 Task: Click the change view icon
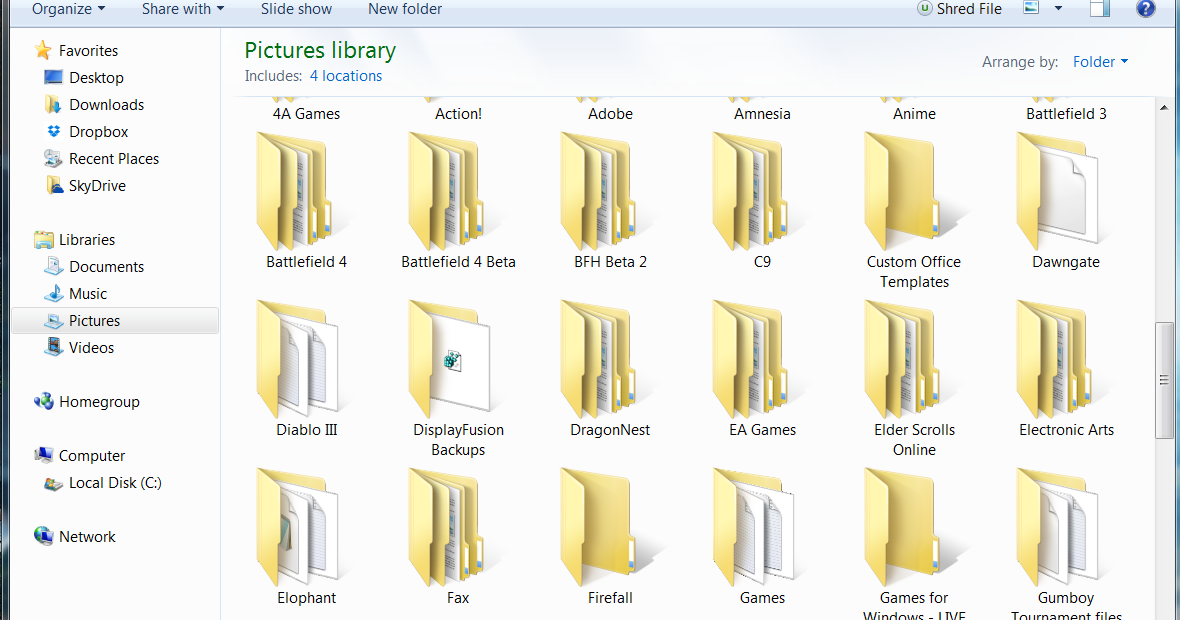pos(1031,8)
